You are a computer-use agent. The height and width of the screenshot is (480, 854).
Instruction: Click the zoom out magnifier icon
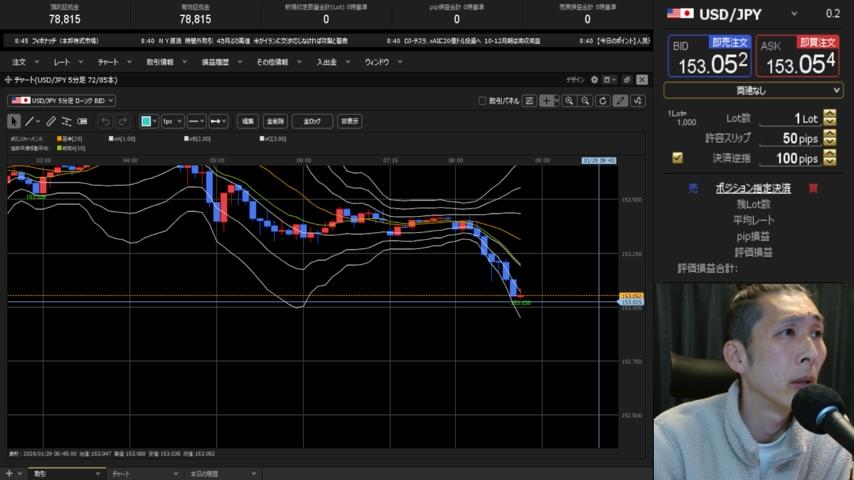[x=585, y=101]
